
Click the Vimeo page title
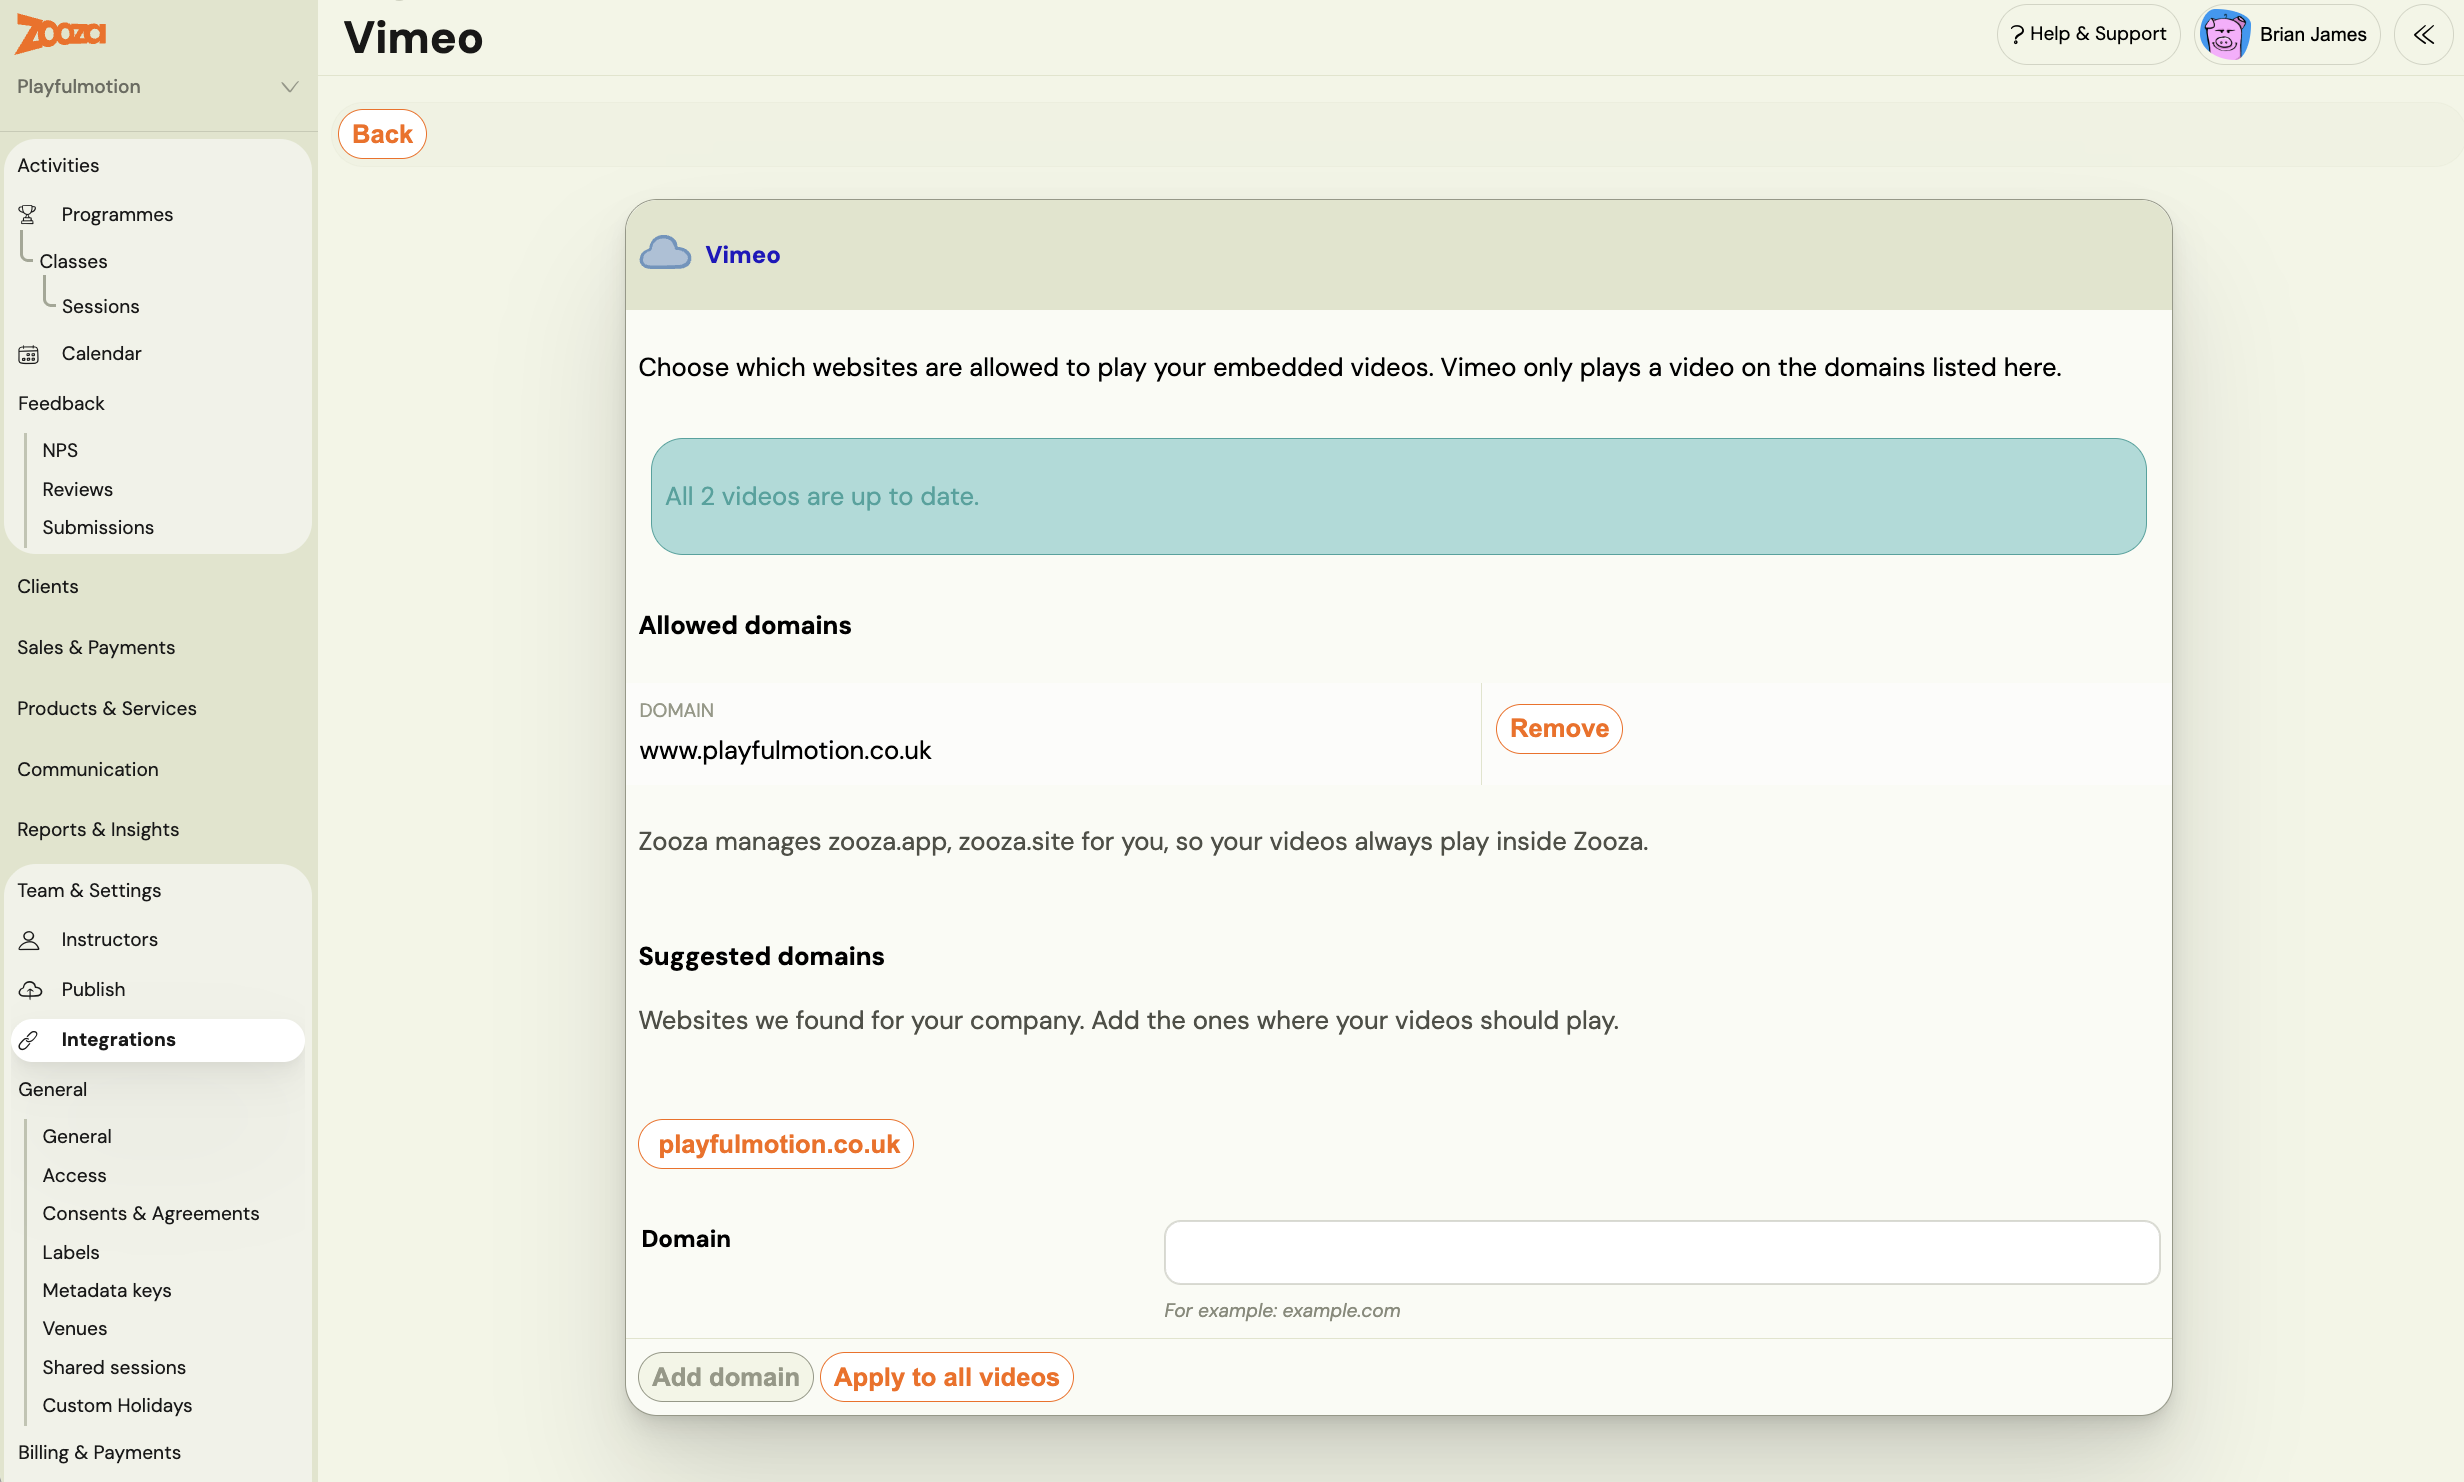(413, 38)
